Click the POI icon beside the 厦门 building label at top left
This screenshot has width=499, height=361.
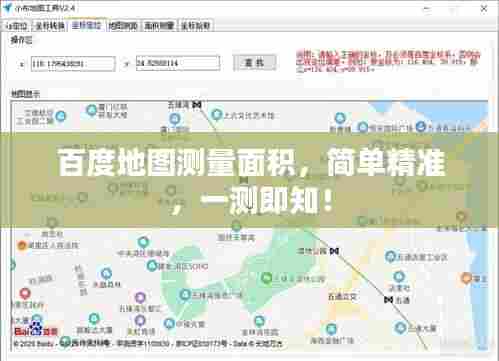pos(91,110)
